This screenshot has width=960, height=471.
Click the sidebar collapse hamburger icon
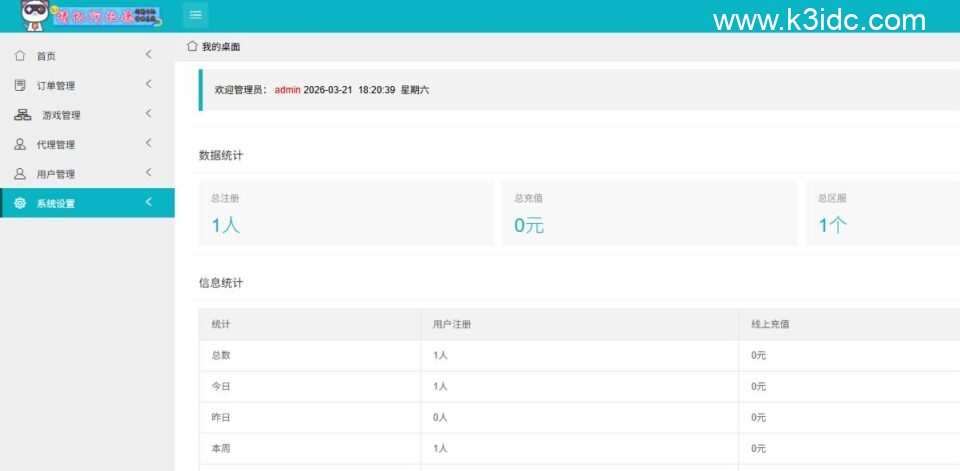(x=196, y=14)
